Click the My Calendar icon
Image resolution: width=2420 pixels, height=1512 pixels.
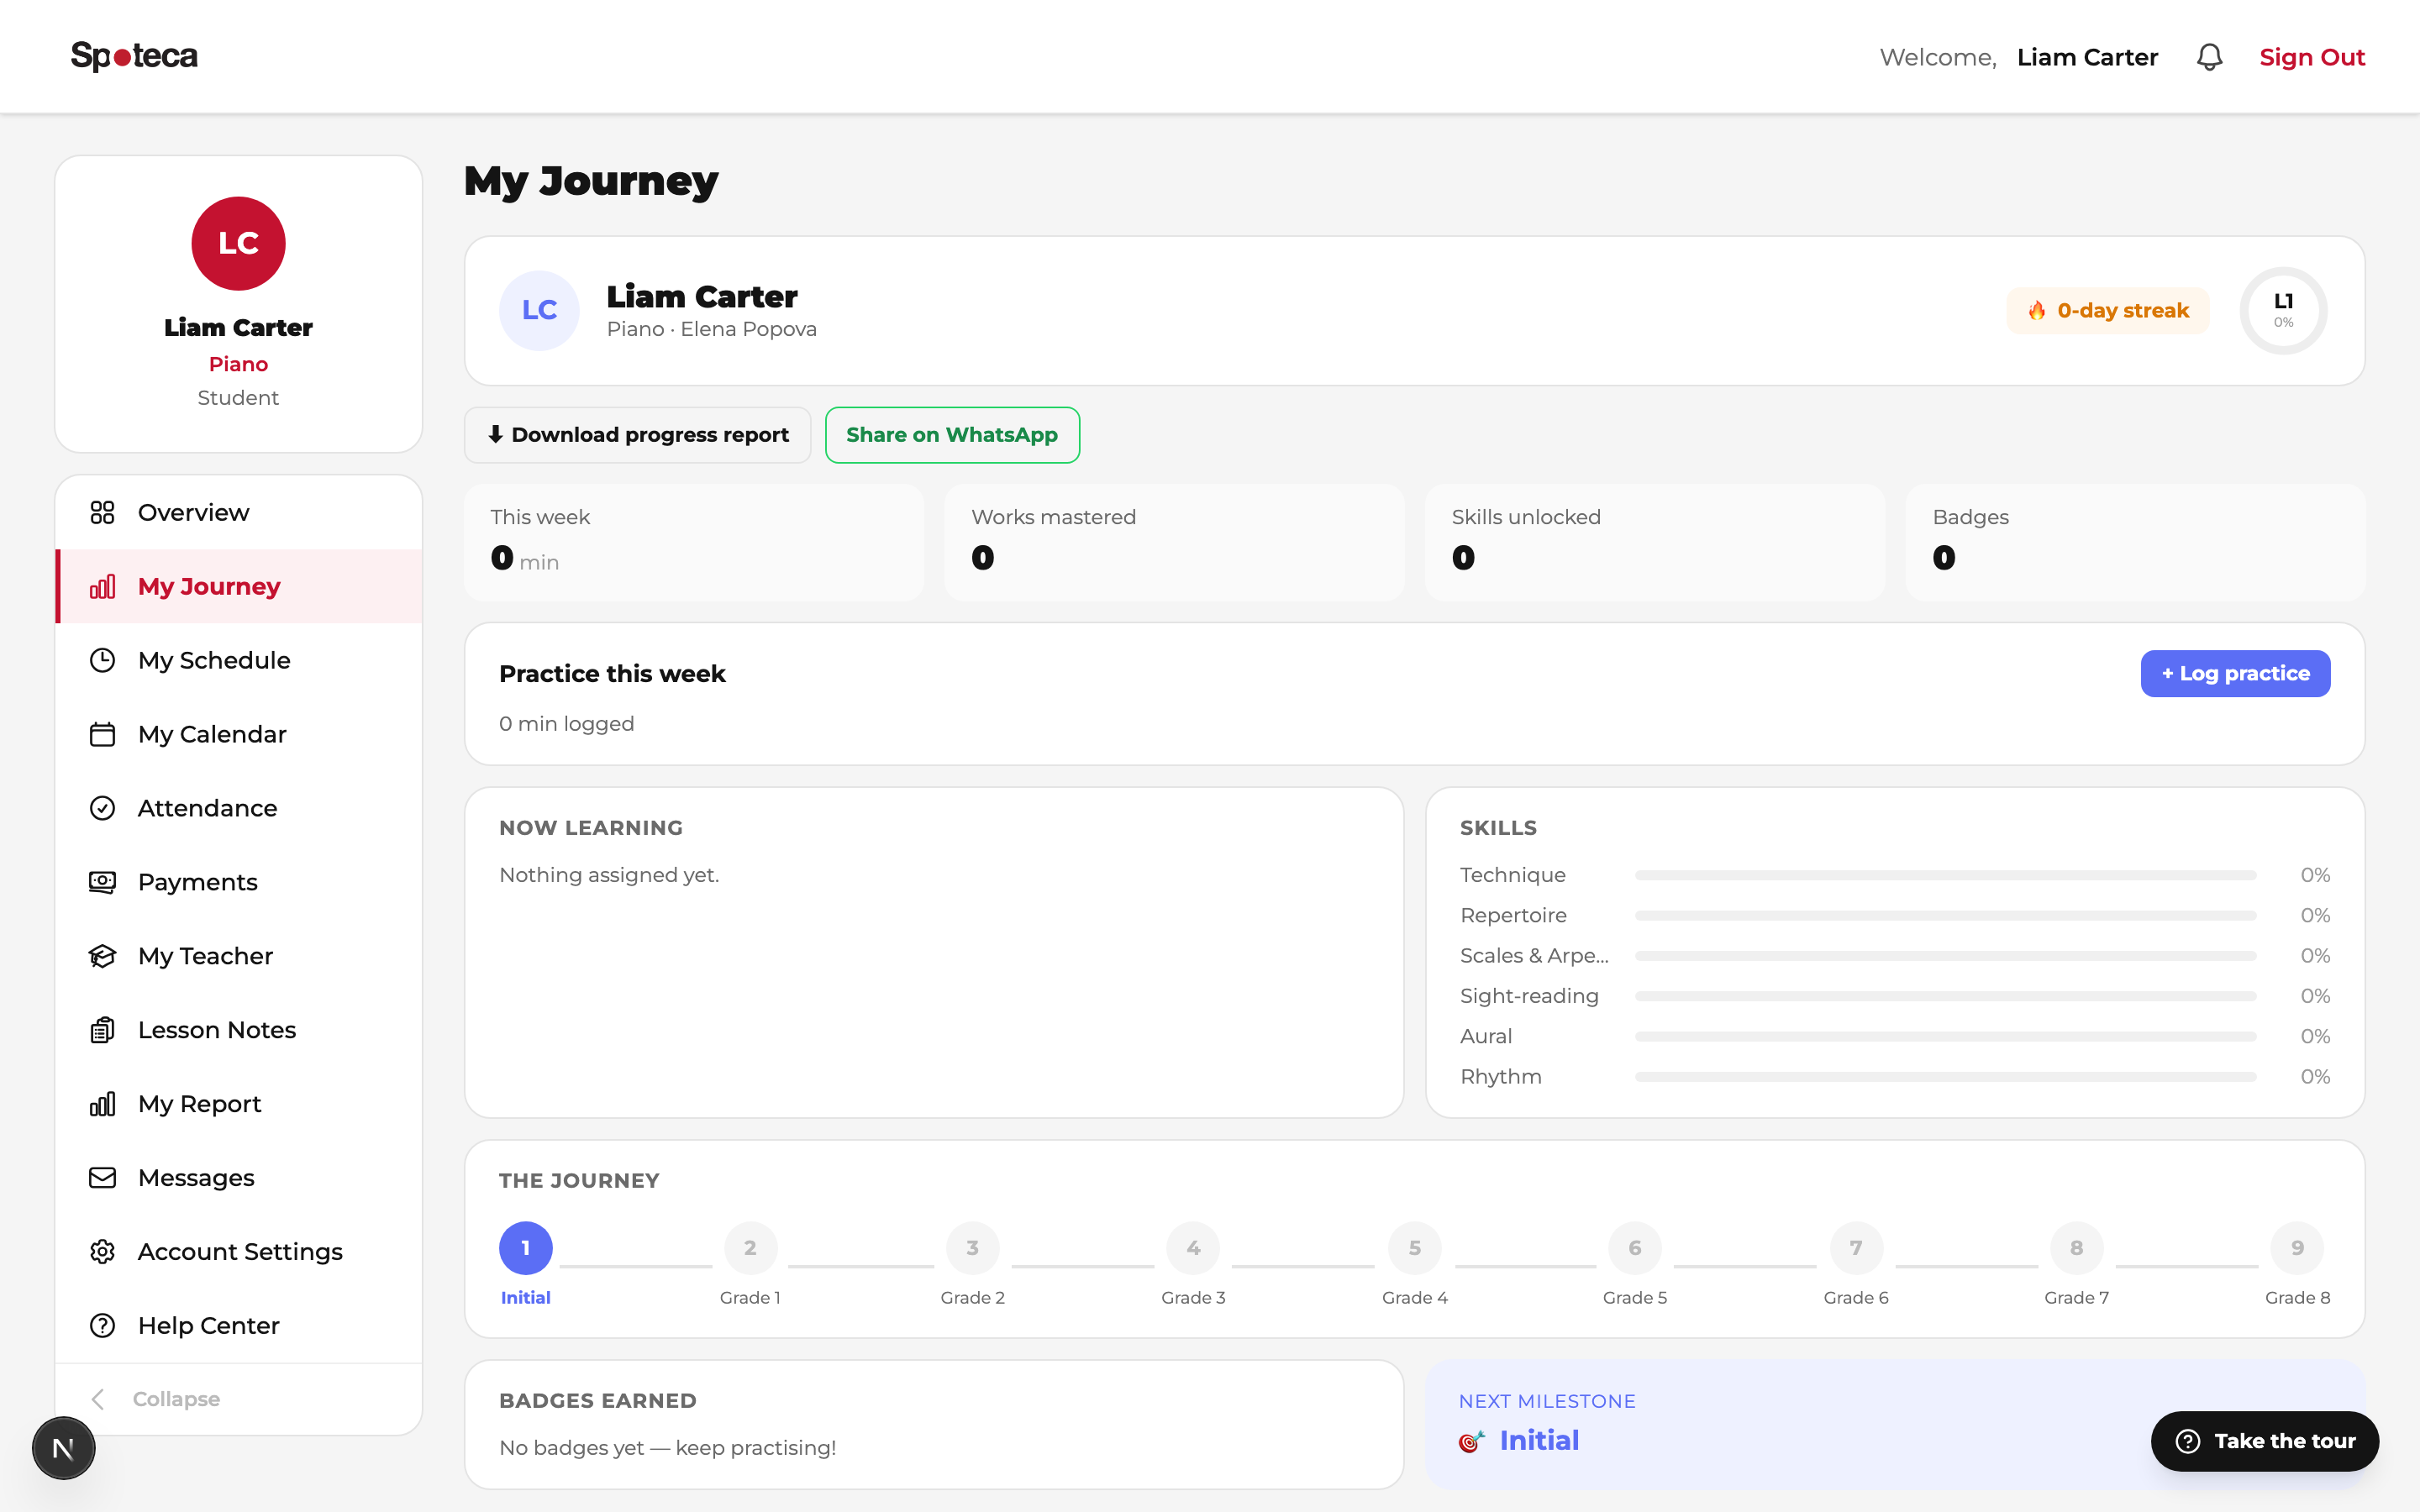(102, 734)
